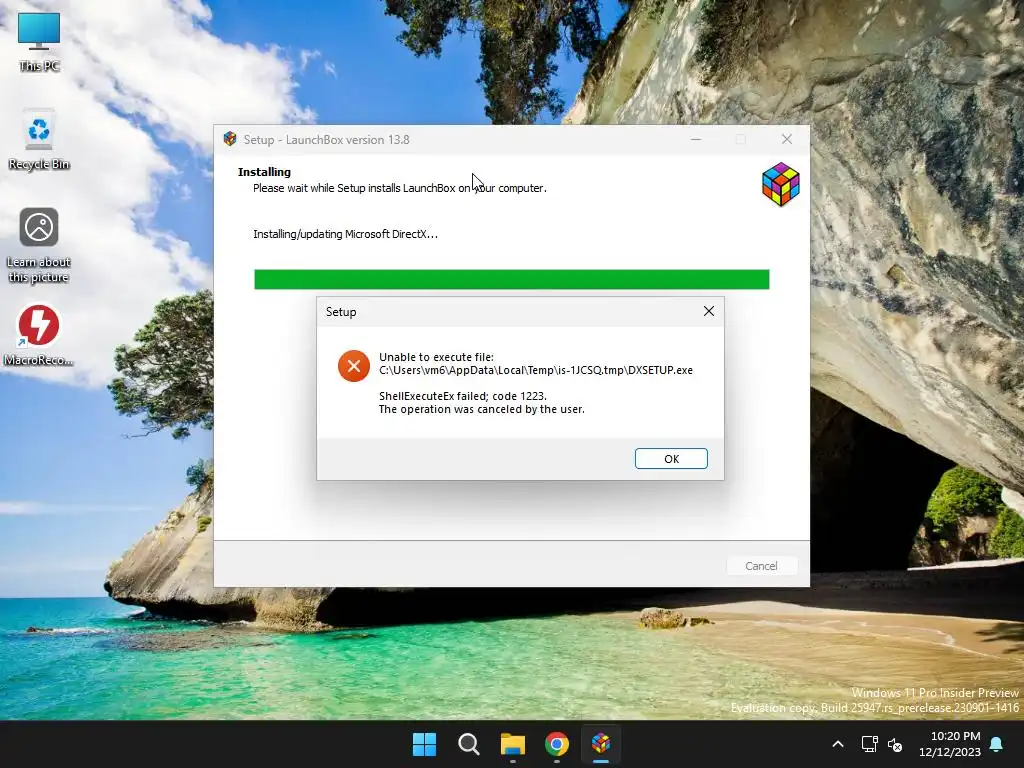Select the MacroRecorder desktop shortcut
1024x768 pixels.
click(x=39, y=335)
